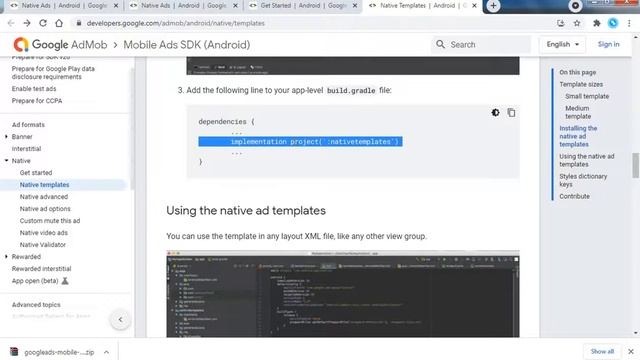Open Native advanced page
The image size is (640, 360).
[44, 197]
